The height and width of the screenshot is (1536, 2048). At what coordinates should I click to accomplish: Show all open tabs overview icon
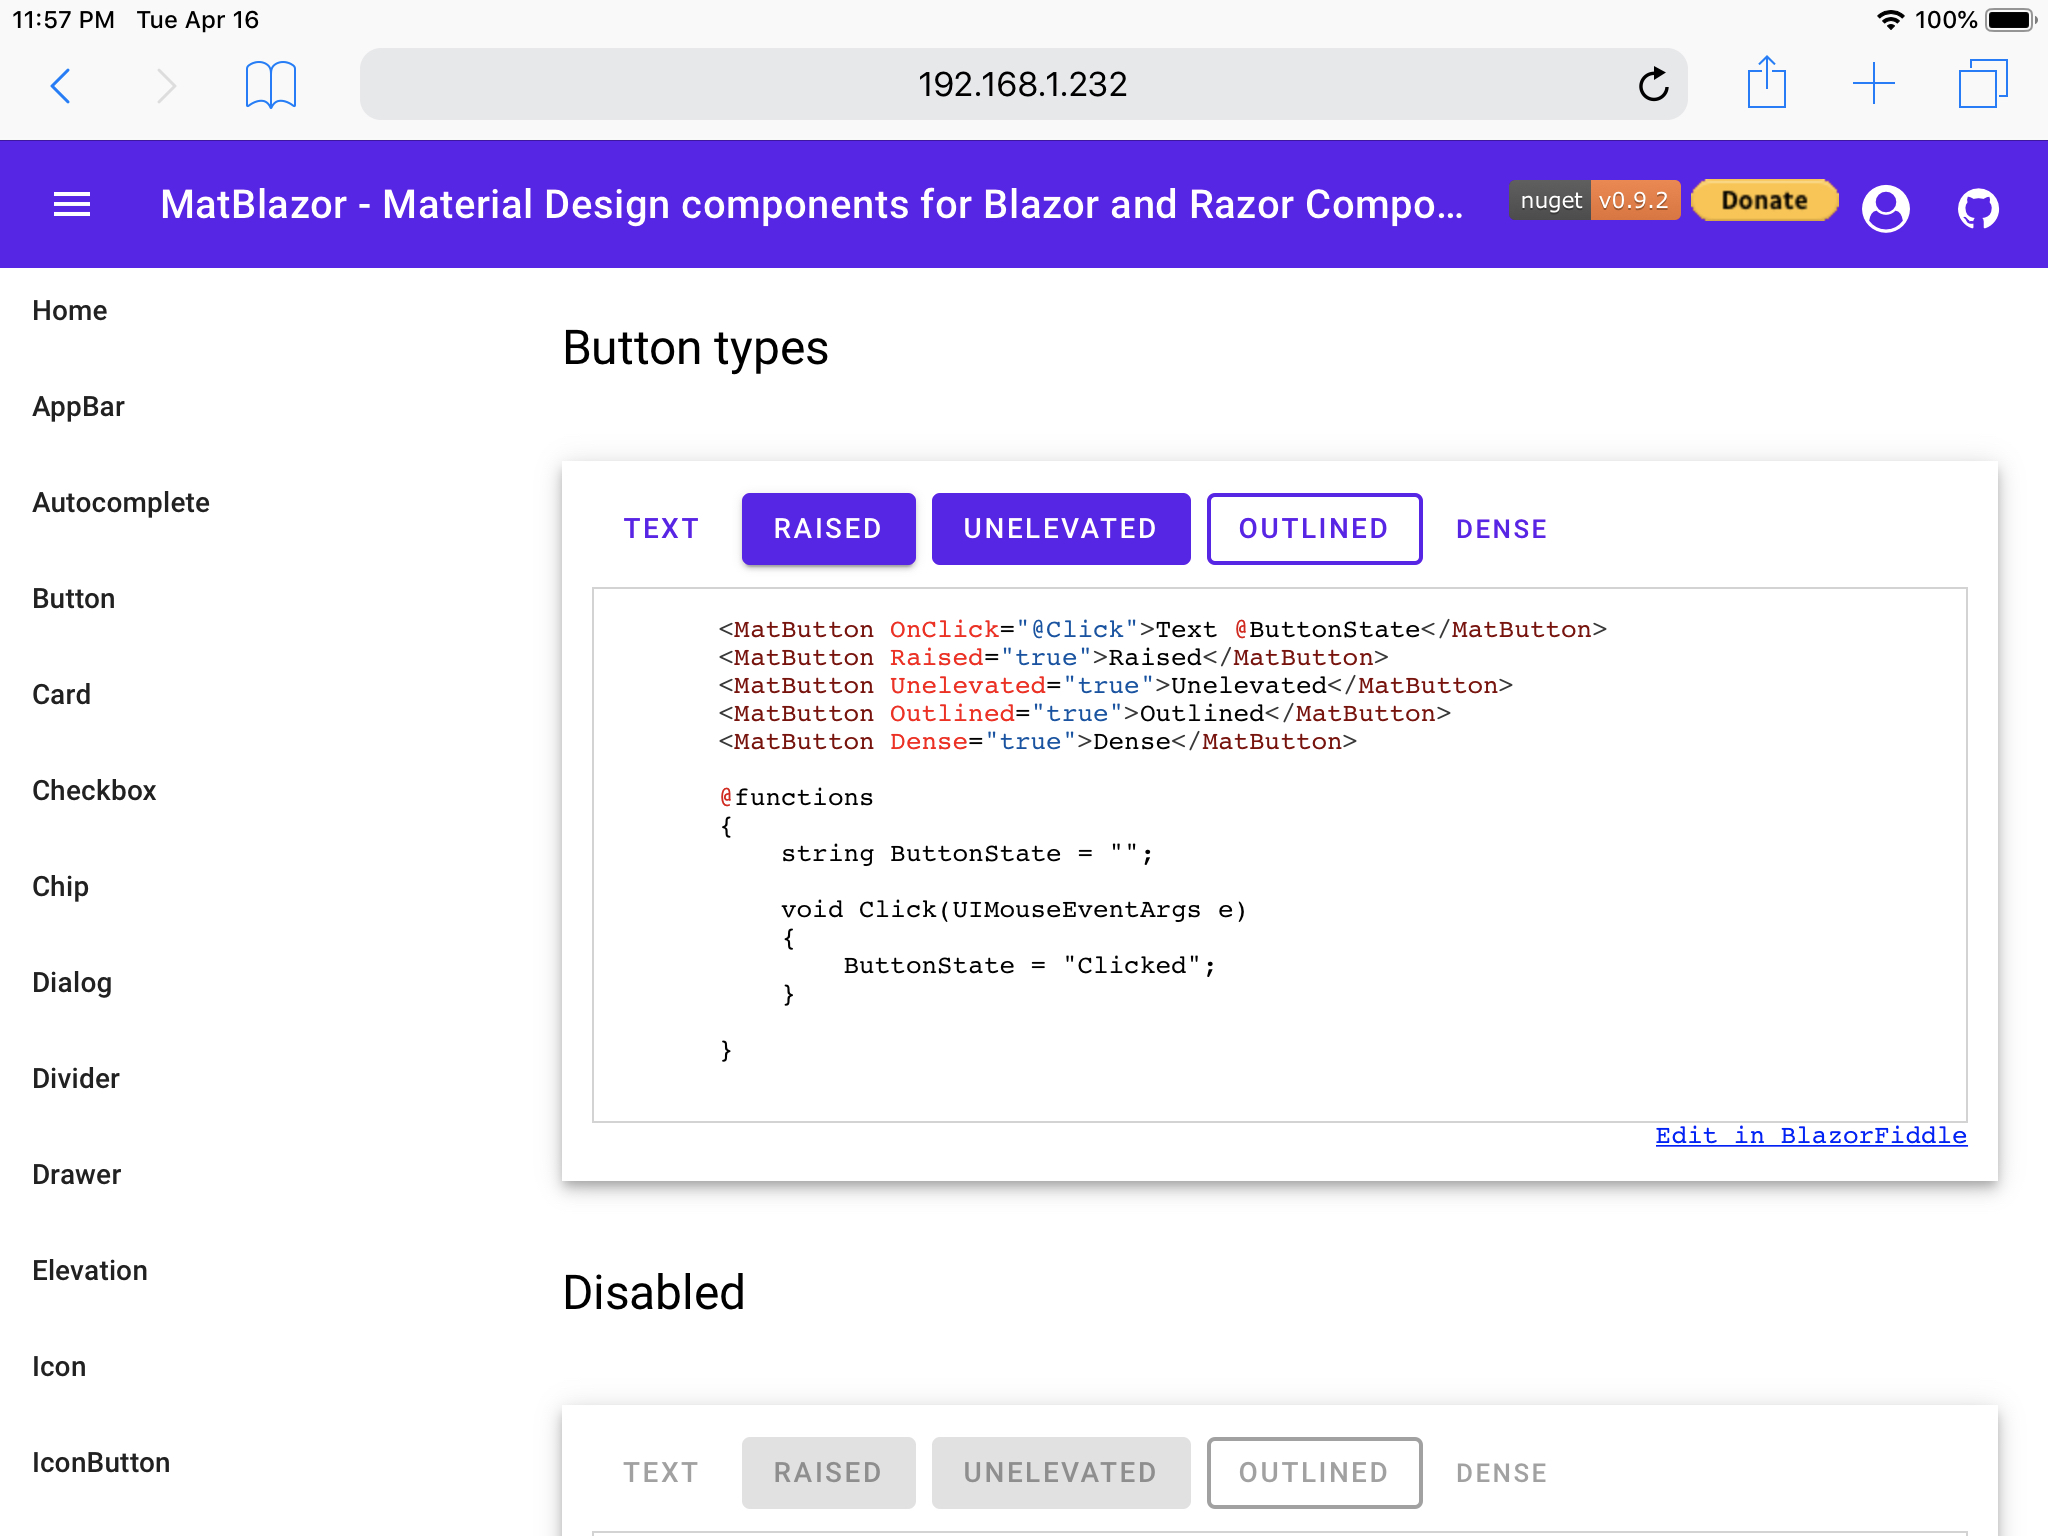pyautogui.click(x=1983, y=84)
